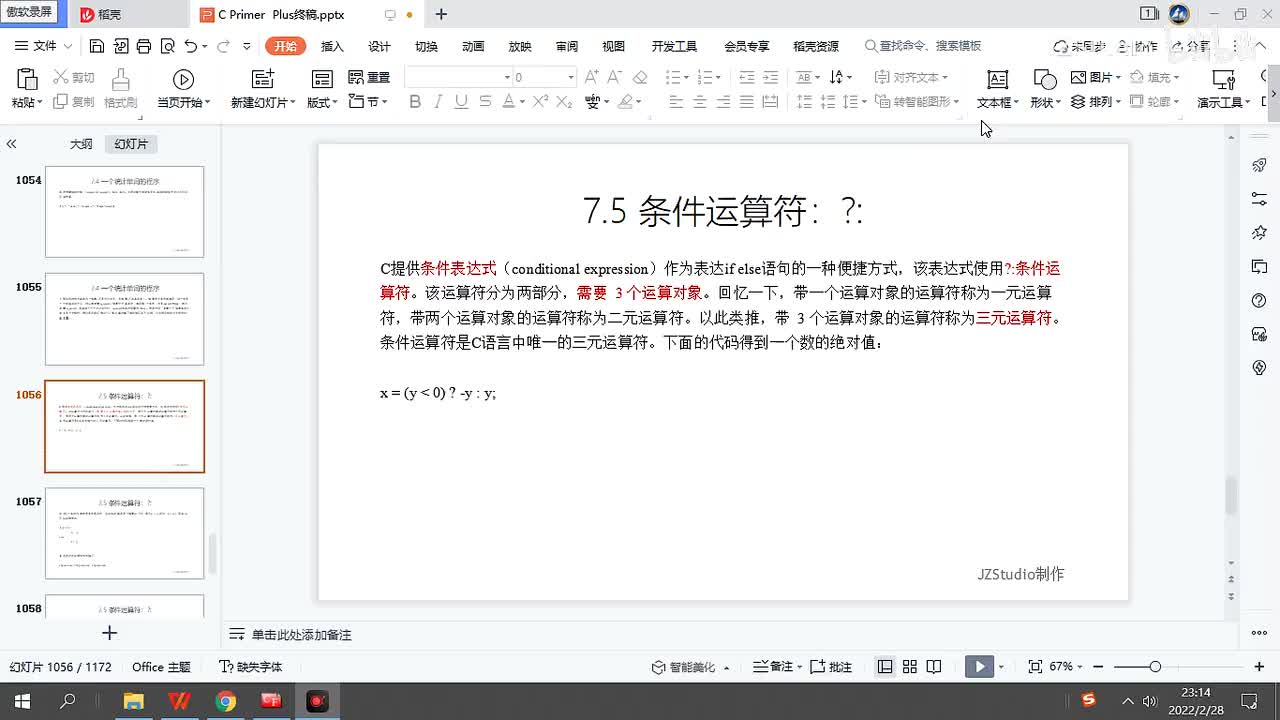Open 演示工具 presentation tools

coord(1223,88)
